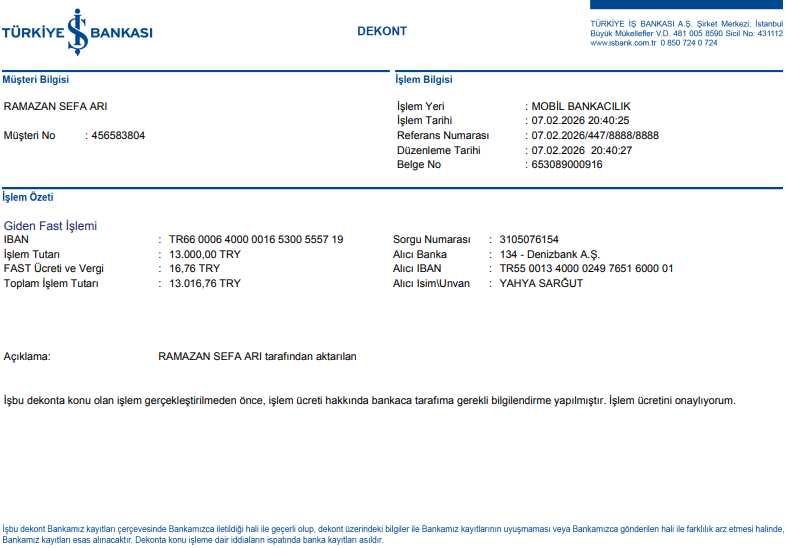This screenshot has height=548, width=786.
Task: Select company info line 'TÜRKİYE İŞ BANKASI A.Ş. Şirket Merkezi'
Action: [686, 24]
